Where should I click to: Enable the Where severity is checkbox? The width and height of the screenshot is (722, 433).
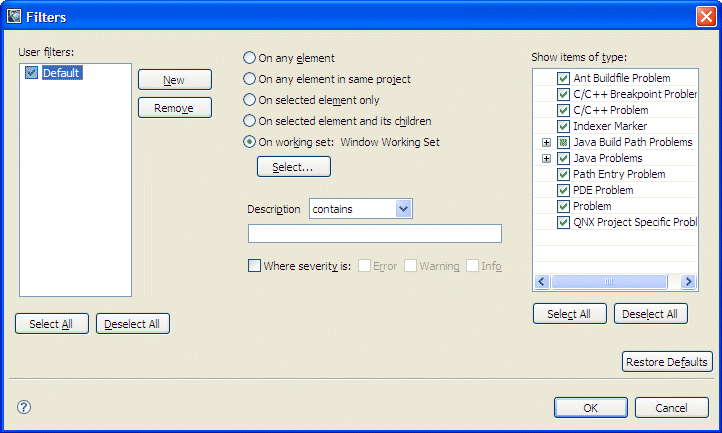254,266
